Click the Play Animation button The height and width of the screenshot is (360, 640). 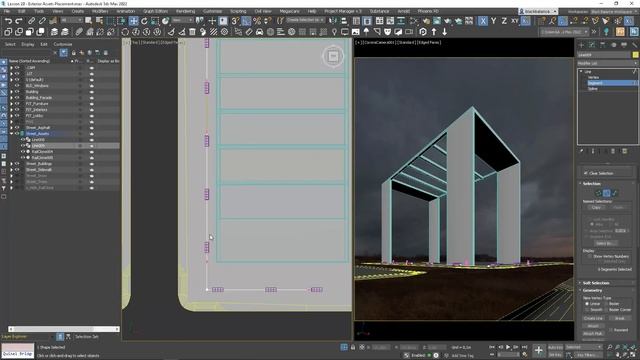pyautogui.click(x=508, y=347)
